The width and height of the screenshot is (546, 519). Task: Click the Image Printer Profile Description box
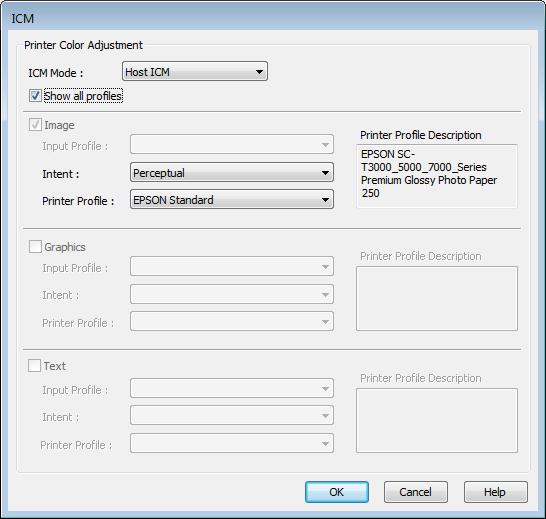point(437,176)
